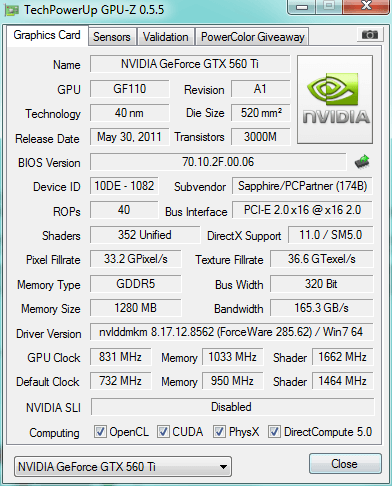Click the camera screenshot icon
This screenshot has width=392, height=486.
(x=369, y=34)
